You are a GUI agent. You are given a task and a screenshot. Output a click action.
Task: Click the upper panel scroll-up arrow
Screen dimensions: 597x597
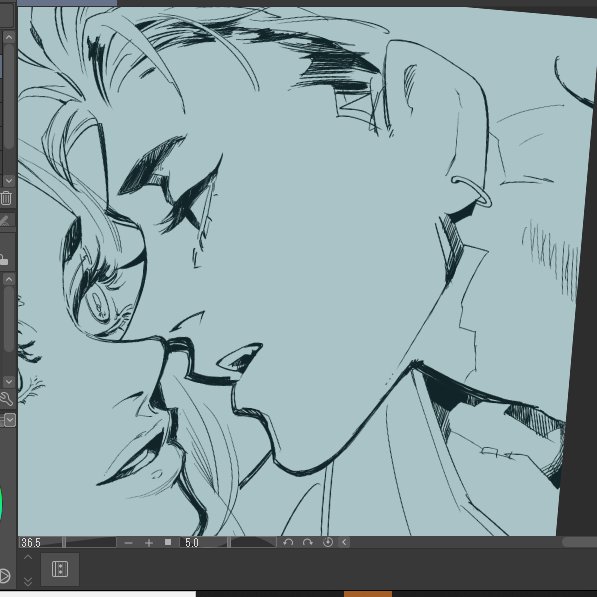pyautogui.click(x=9, y=37)
